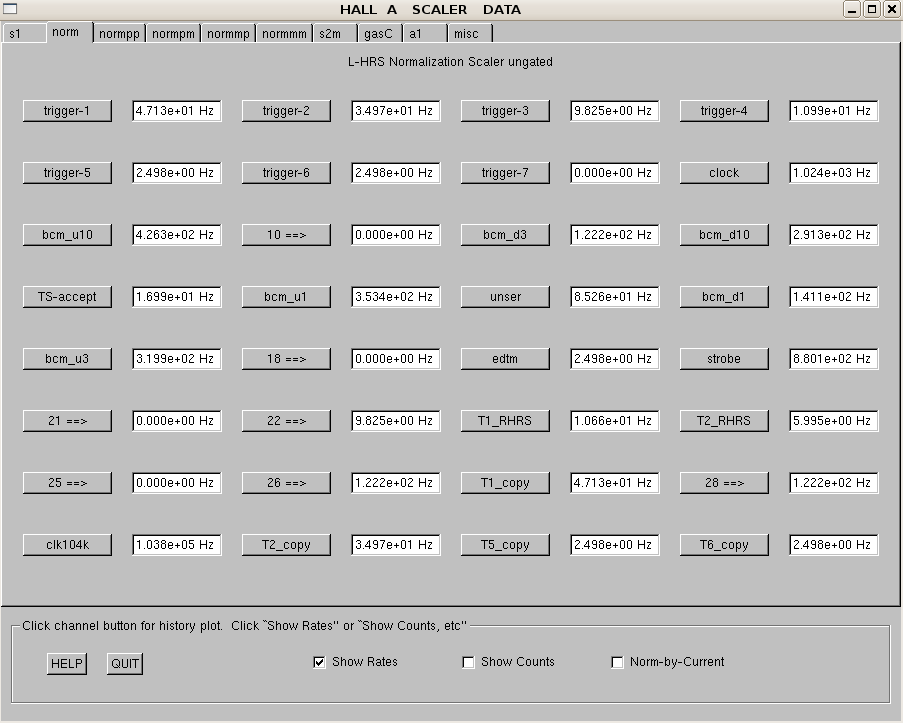Click the bcm_d3 button
903x723 pixels.
tap(505, 235)
